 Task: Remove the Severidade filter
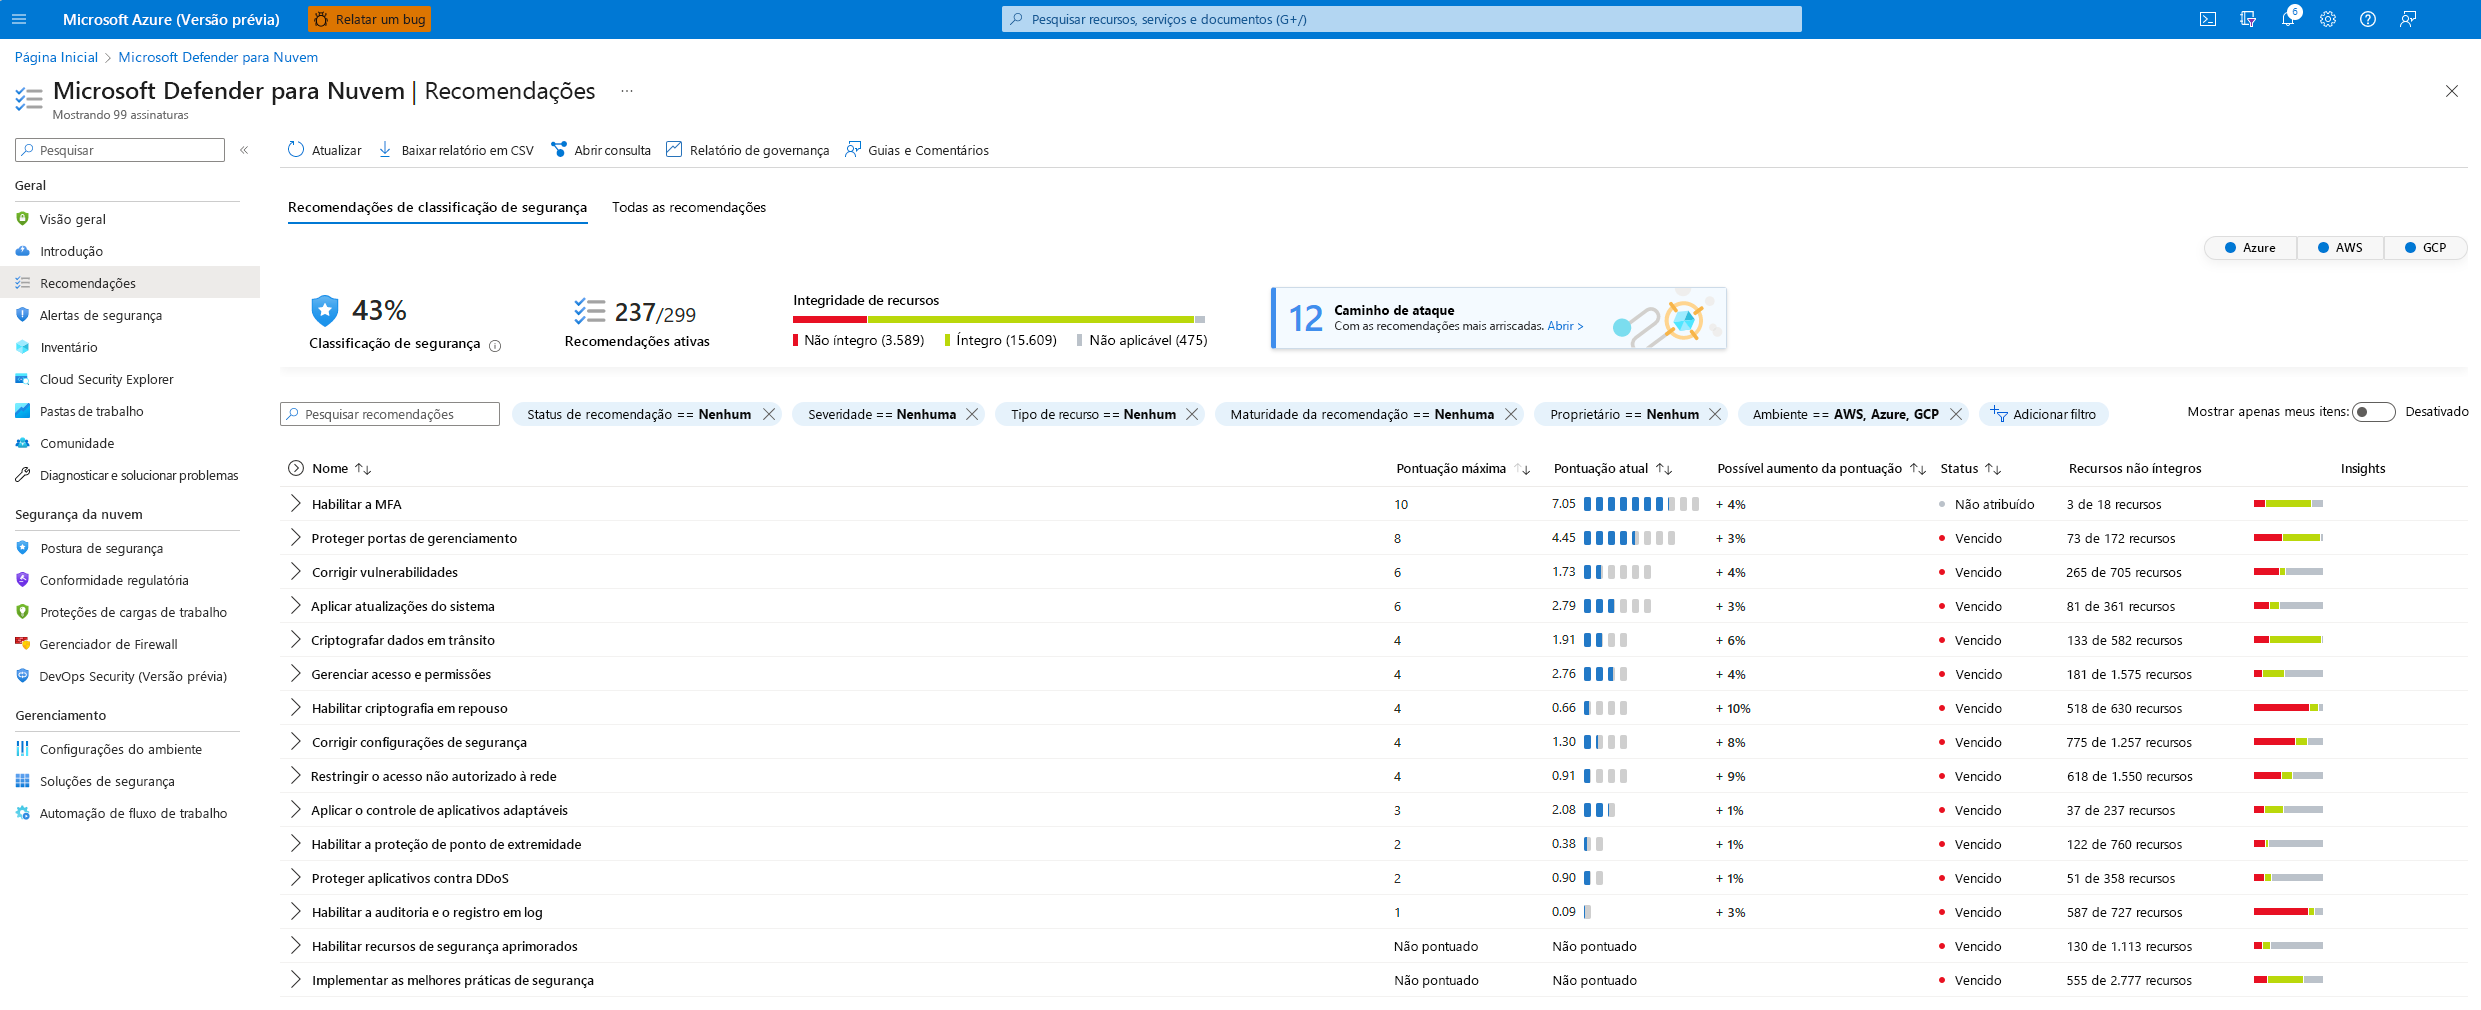[972, 414]
